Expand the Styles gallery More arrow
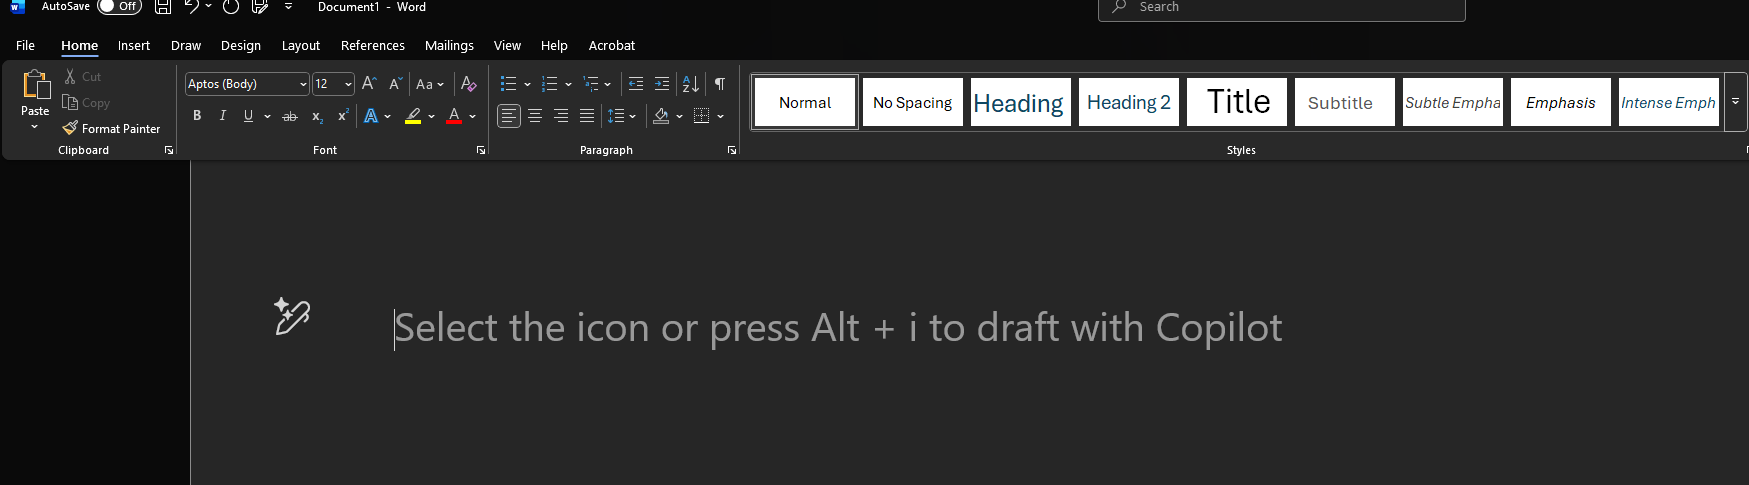The width and height of the screenshot is (1749, 485). [x=1735, y=102]
